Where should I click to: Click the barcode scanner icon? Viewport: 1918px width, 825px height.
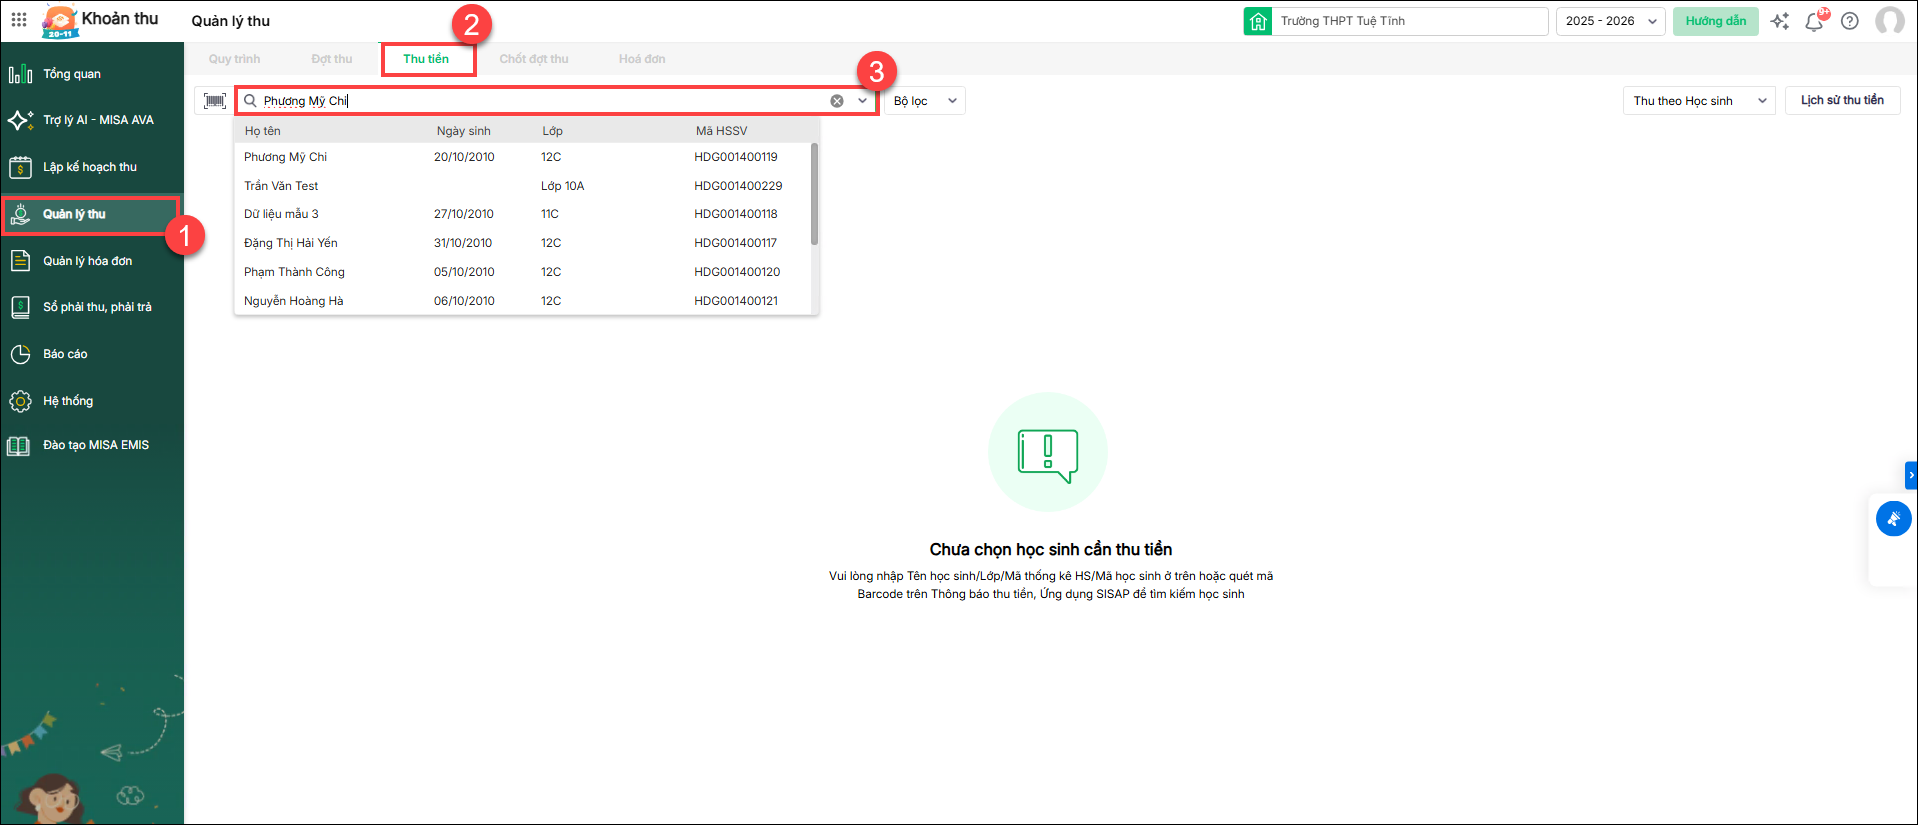coord(214,101)
